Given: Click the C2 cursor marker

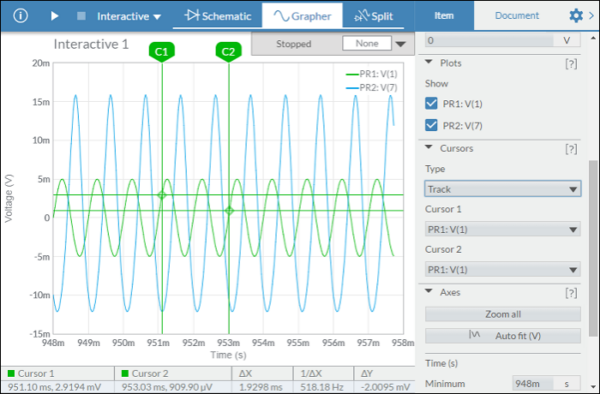Looking at the screenshot, I should [228, 52].
